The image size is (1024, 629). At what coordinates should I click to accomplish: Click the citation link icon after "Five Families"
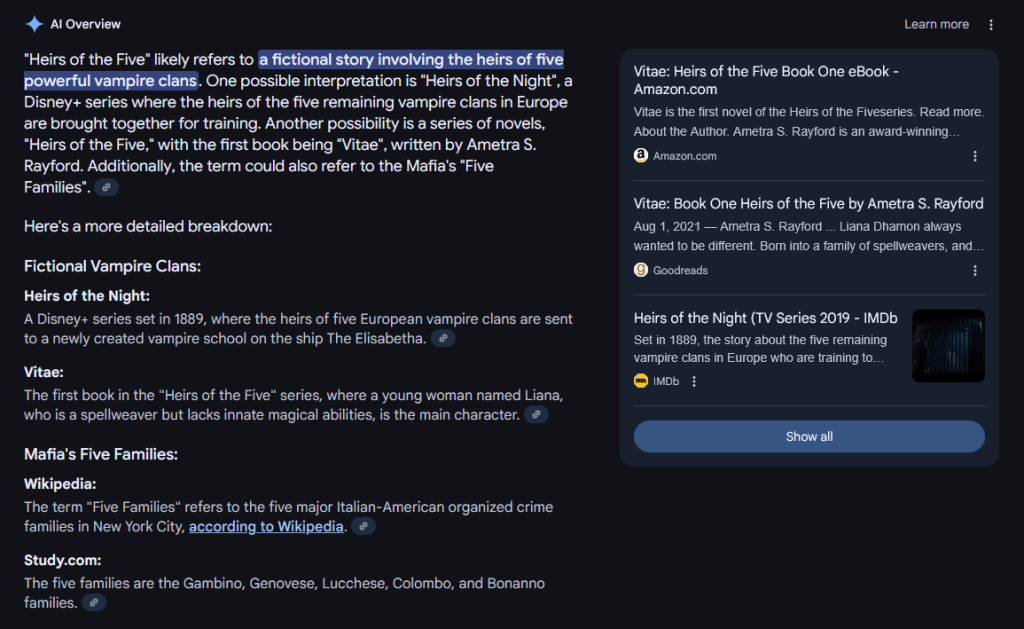pyautogui.click(x=106, y=187)
